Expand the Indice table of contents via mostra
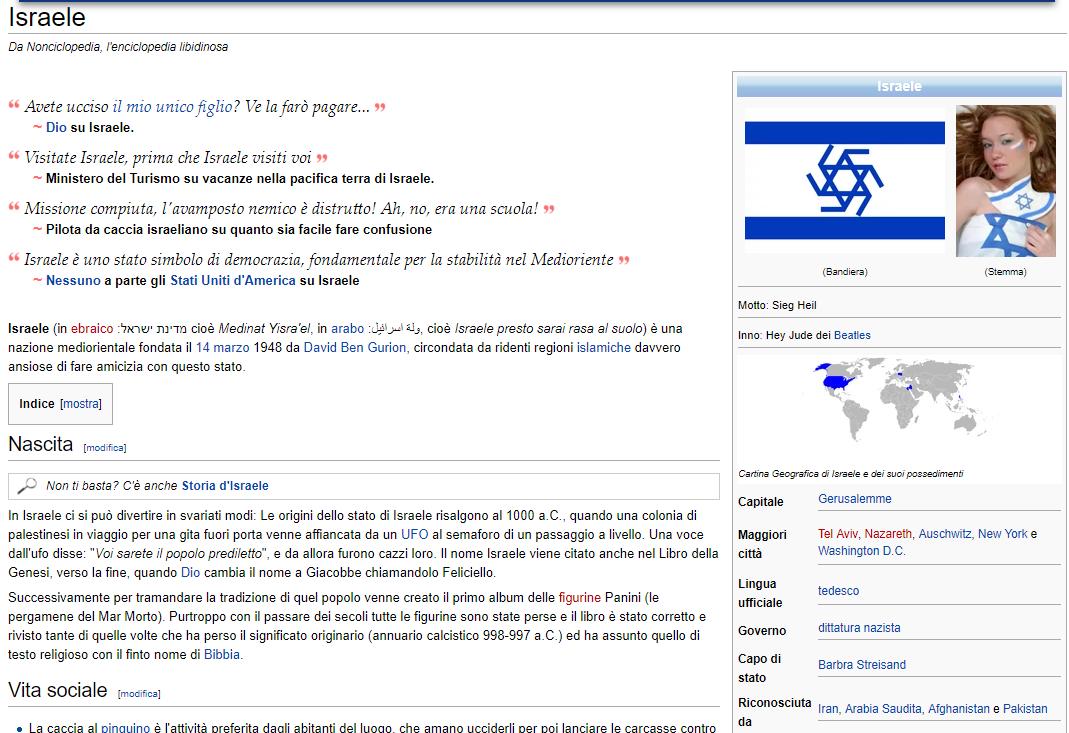 (x=81, y=404)
